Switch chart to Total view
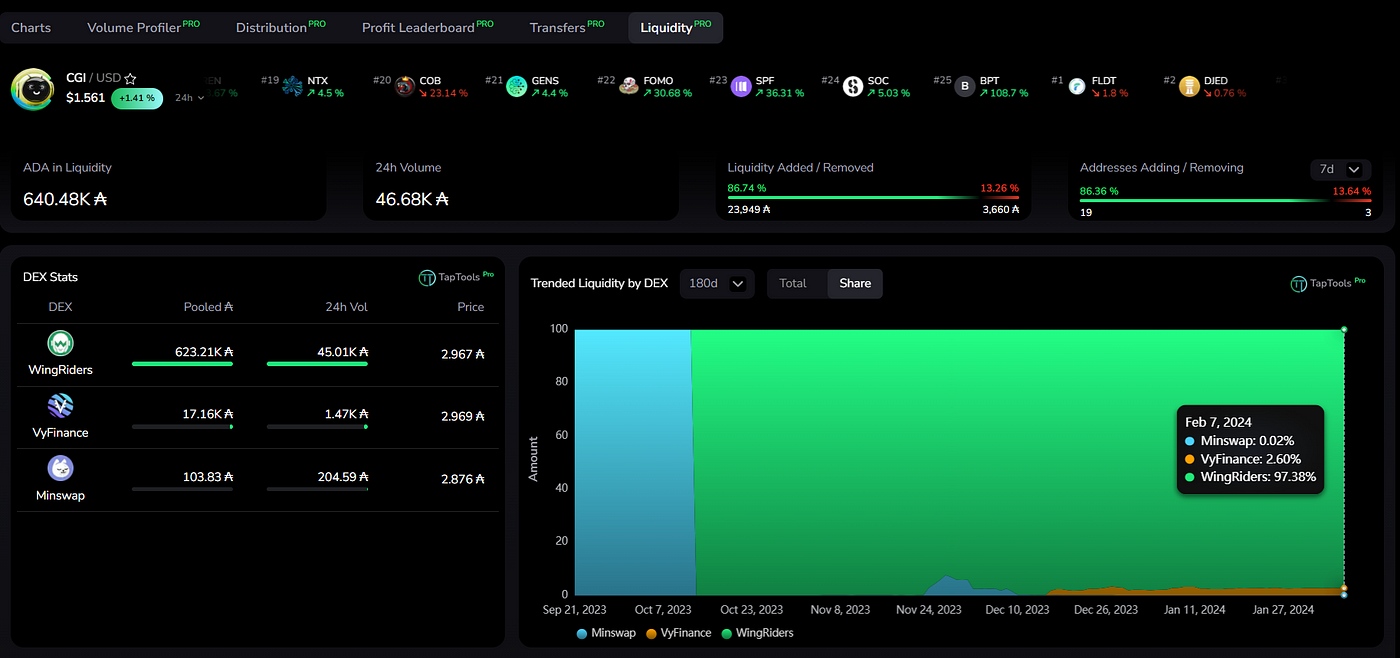Viewport: 1400px width, 658px height. click(793, 283)
